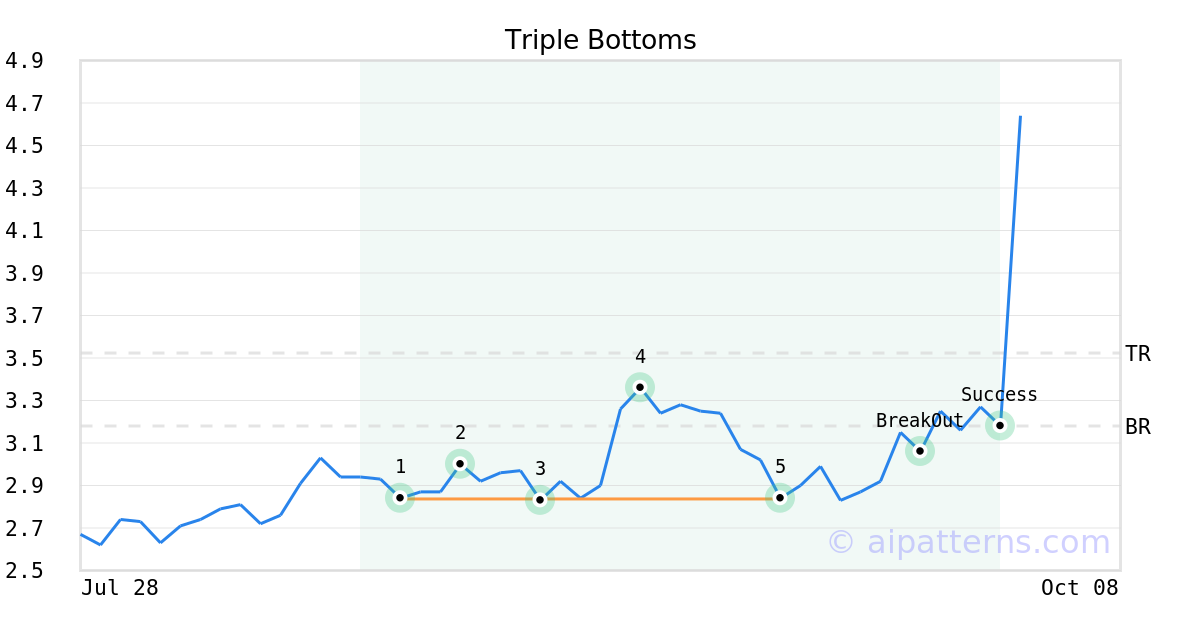Click the 4.9 y-axis price label
This screenshot has height=630, width=1200.
pyautogui.click(x=24, y=61)
